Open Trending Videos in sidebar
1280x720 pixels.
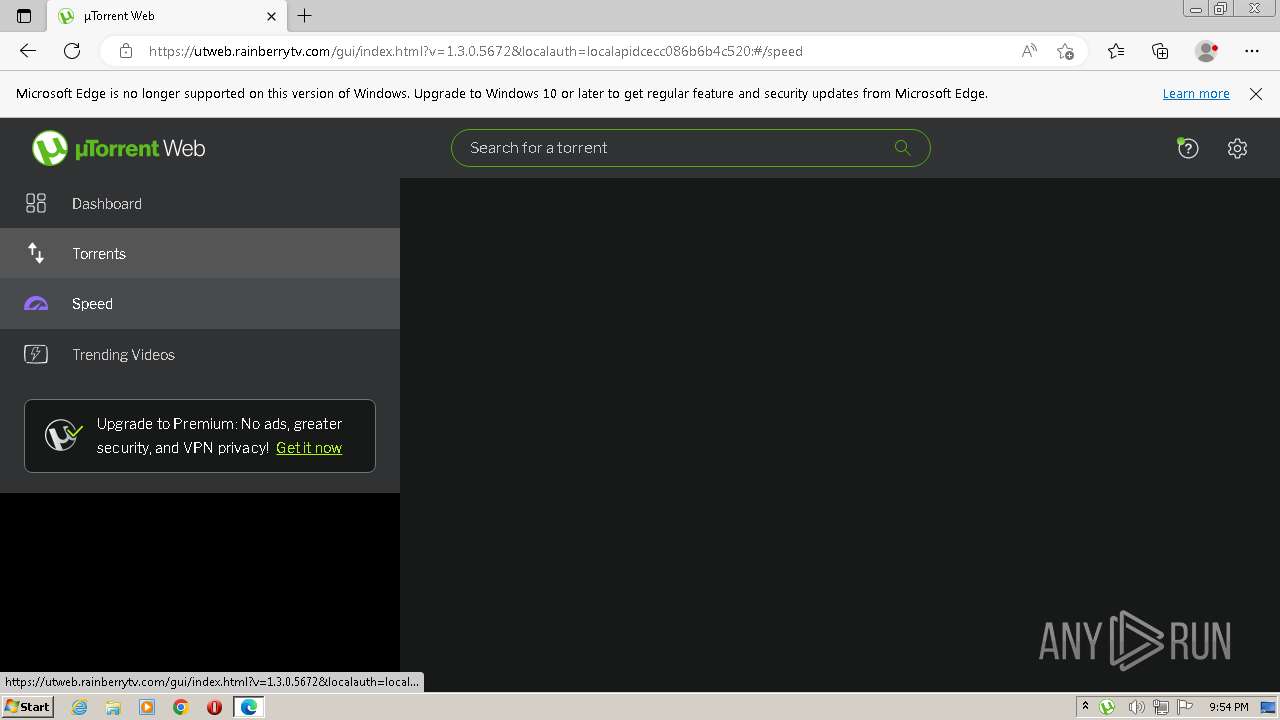[x=200, y=354]
